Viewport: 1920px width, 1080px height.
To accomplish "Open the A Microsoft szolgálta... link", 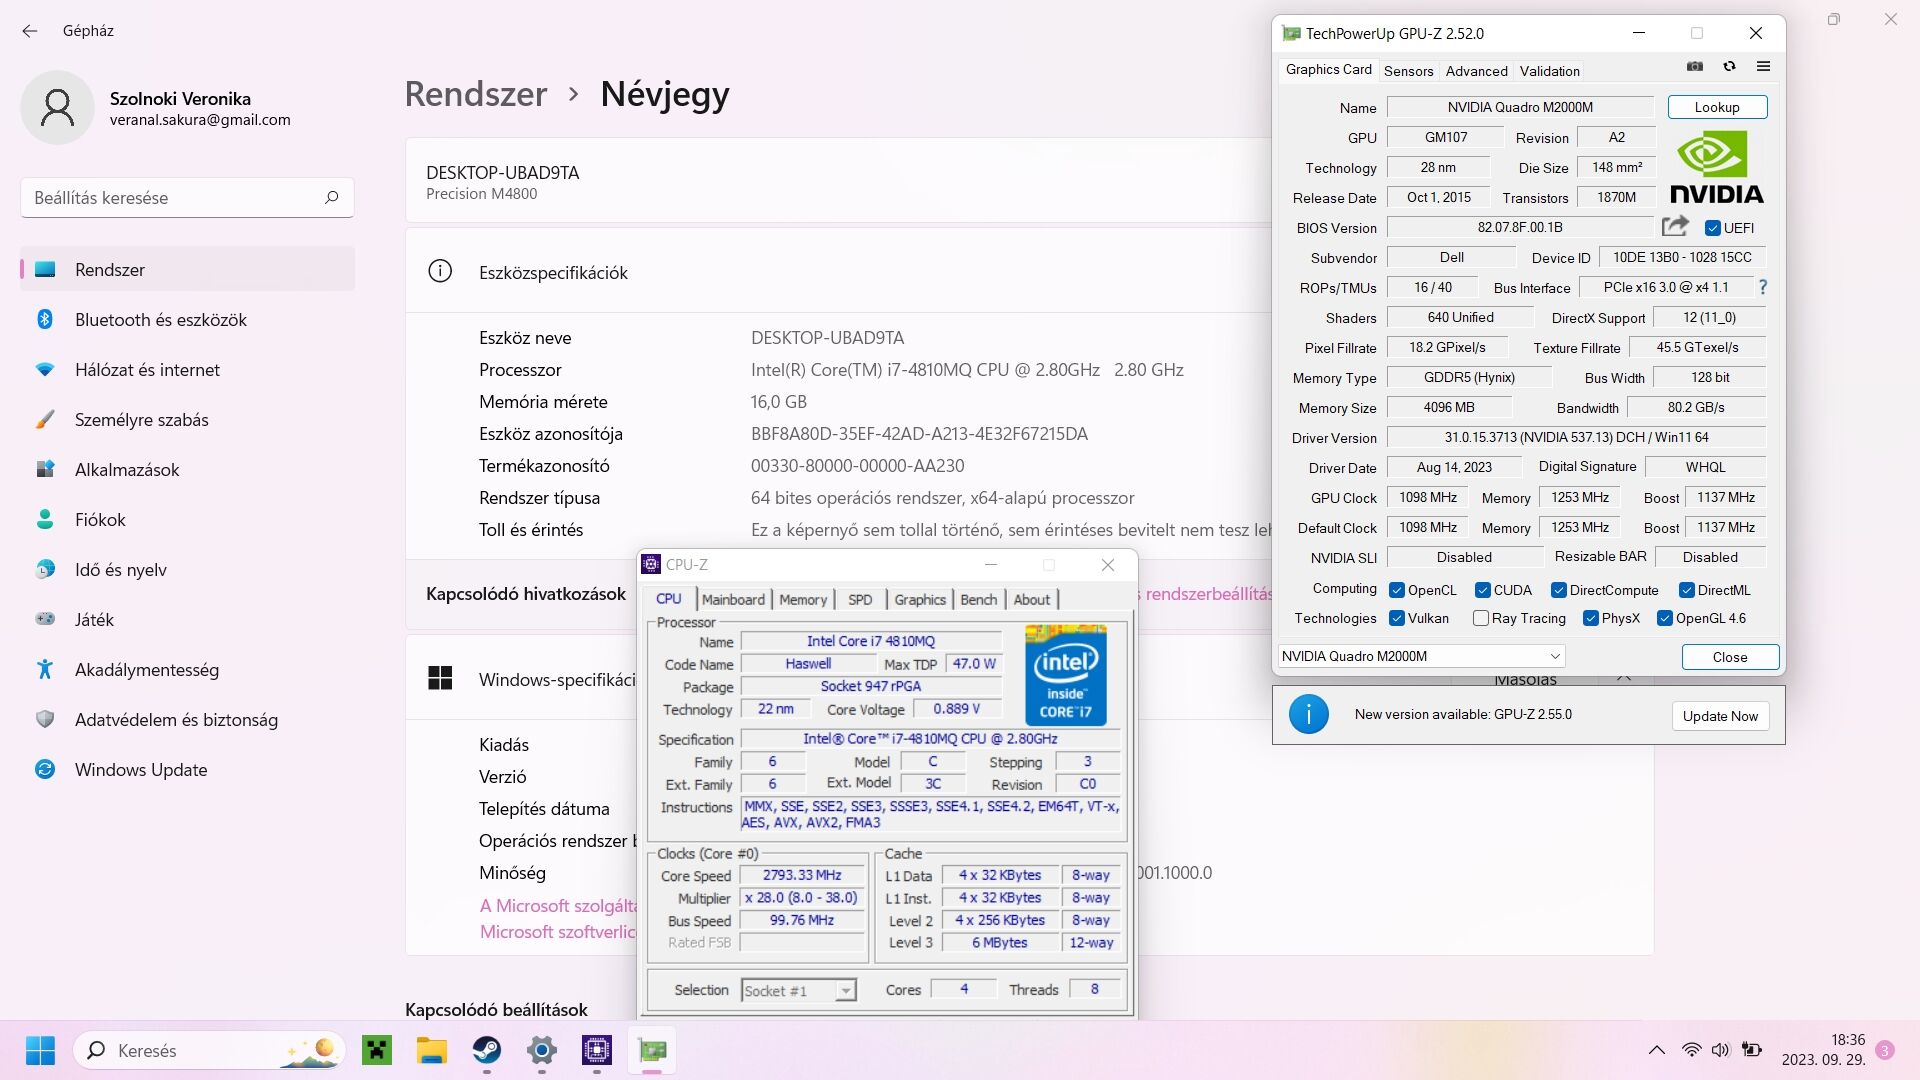I will 558,906.
